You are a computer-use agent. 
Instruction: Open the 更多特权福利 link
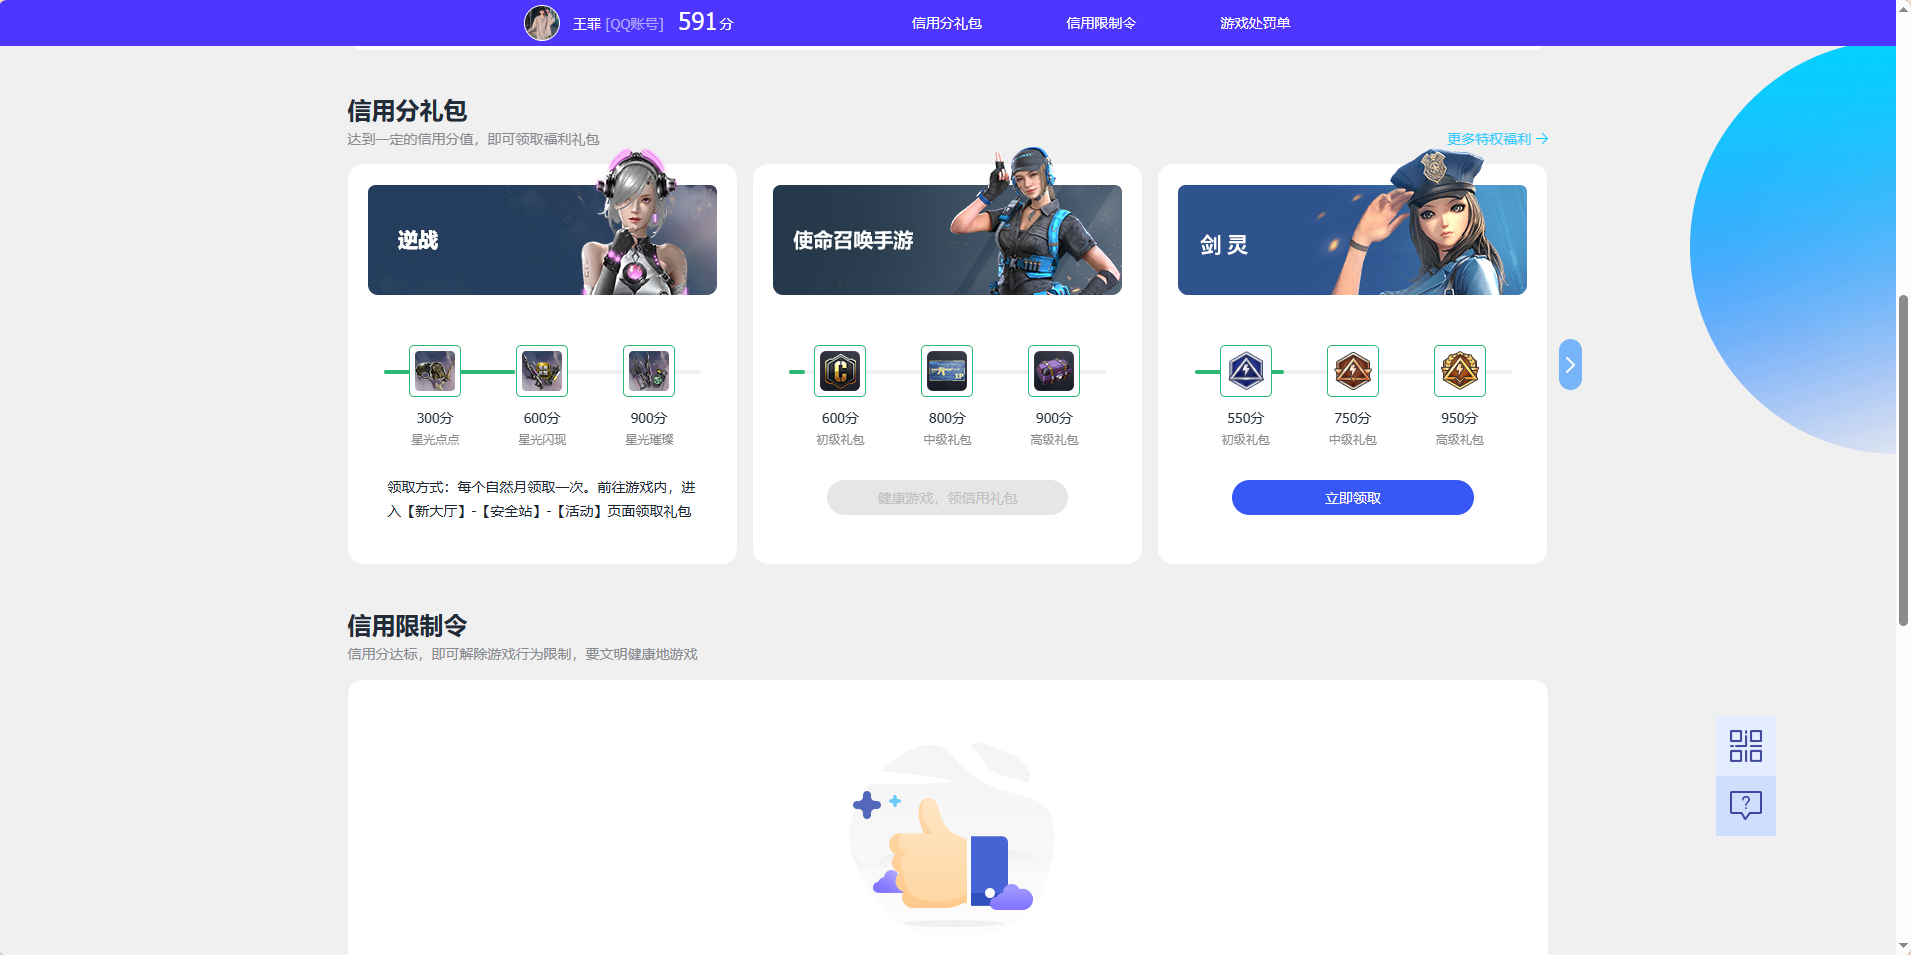[x=1497, y=139]
